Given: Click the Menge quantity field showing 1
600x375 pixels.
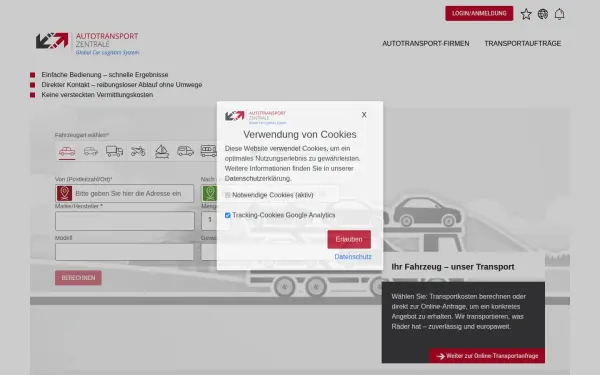Looking at the screenshot, I should (x=209, y=220).
